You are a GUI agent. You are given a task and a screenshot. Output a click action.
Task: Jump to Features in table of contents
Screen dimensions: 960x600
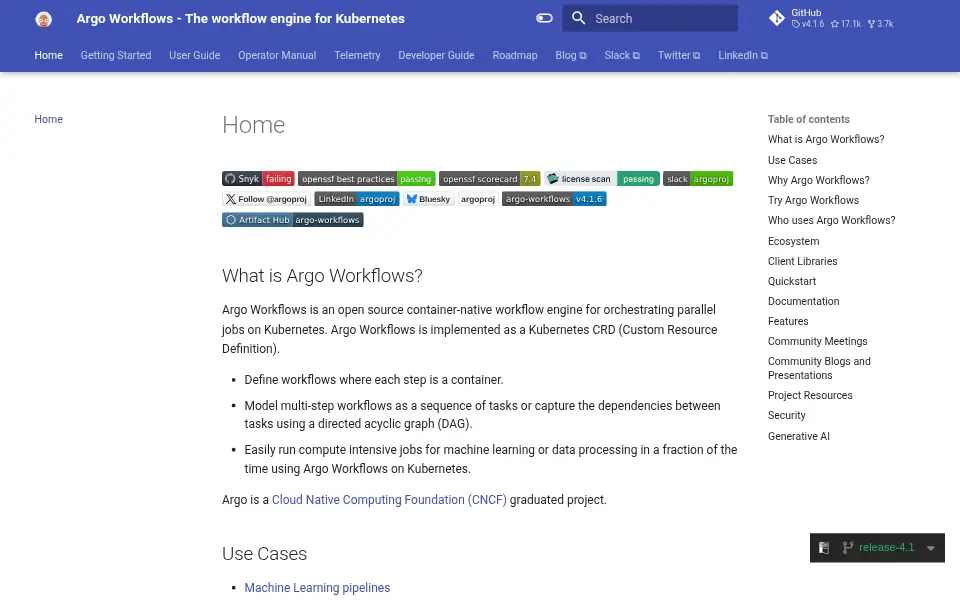pos(788,321)
